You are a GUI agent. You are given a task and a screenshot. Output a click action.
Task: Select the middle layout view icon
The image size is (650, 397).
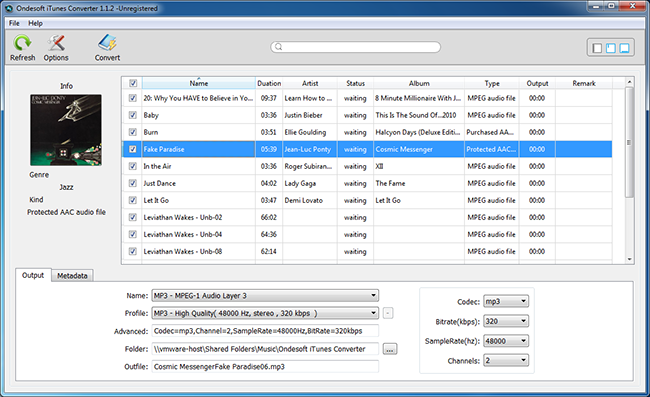611,48
